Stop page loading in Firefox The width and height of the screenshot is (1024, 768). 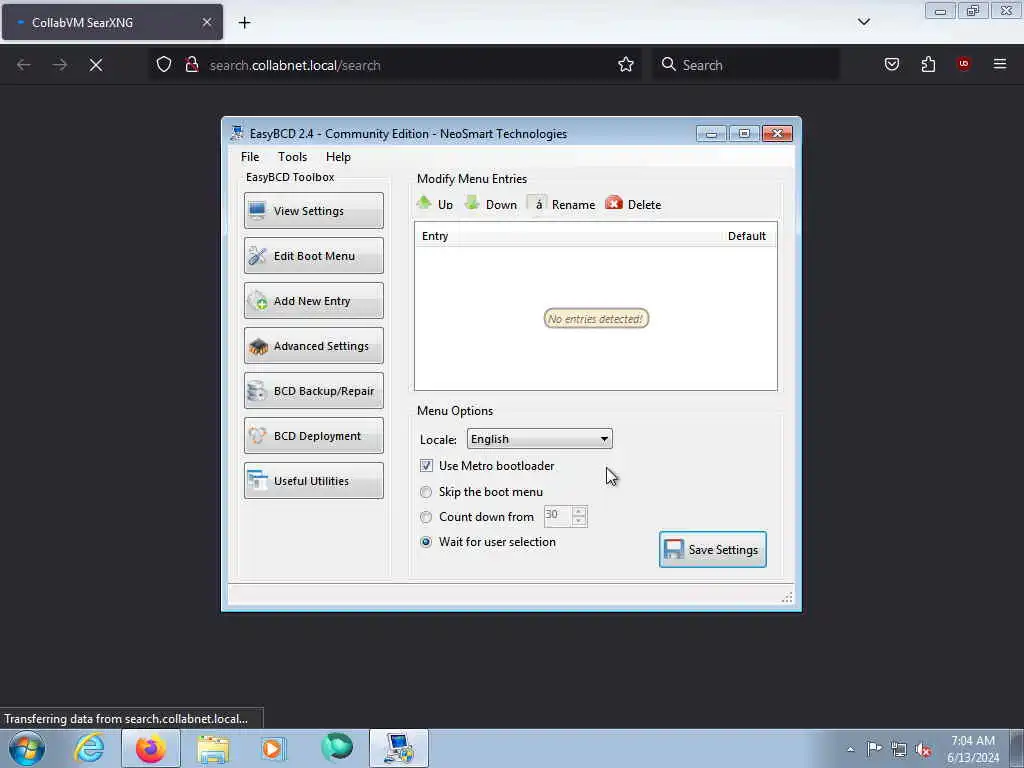click(x=96, y=65)
